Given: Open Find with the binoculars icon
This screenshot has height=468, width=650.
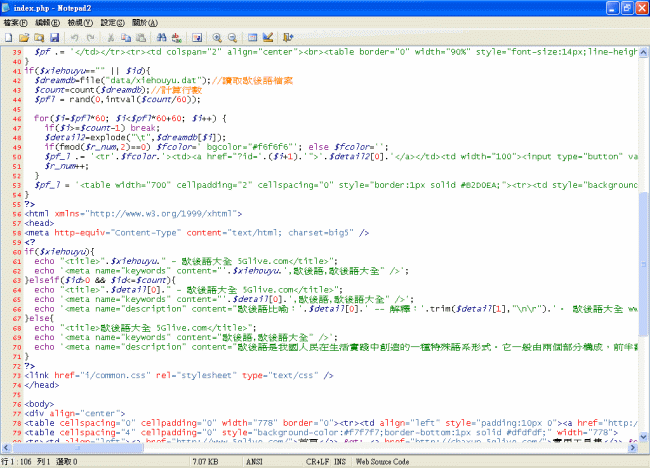Looking at the screenshot, I should point(161,37).
